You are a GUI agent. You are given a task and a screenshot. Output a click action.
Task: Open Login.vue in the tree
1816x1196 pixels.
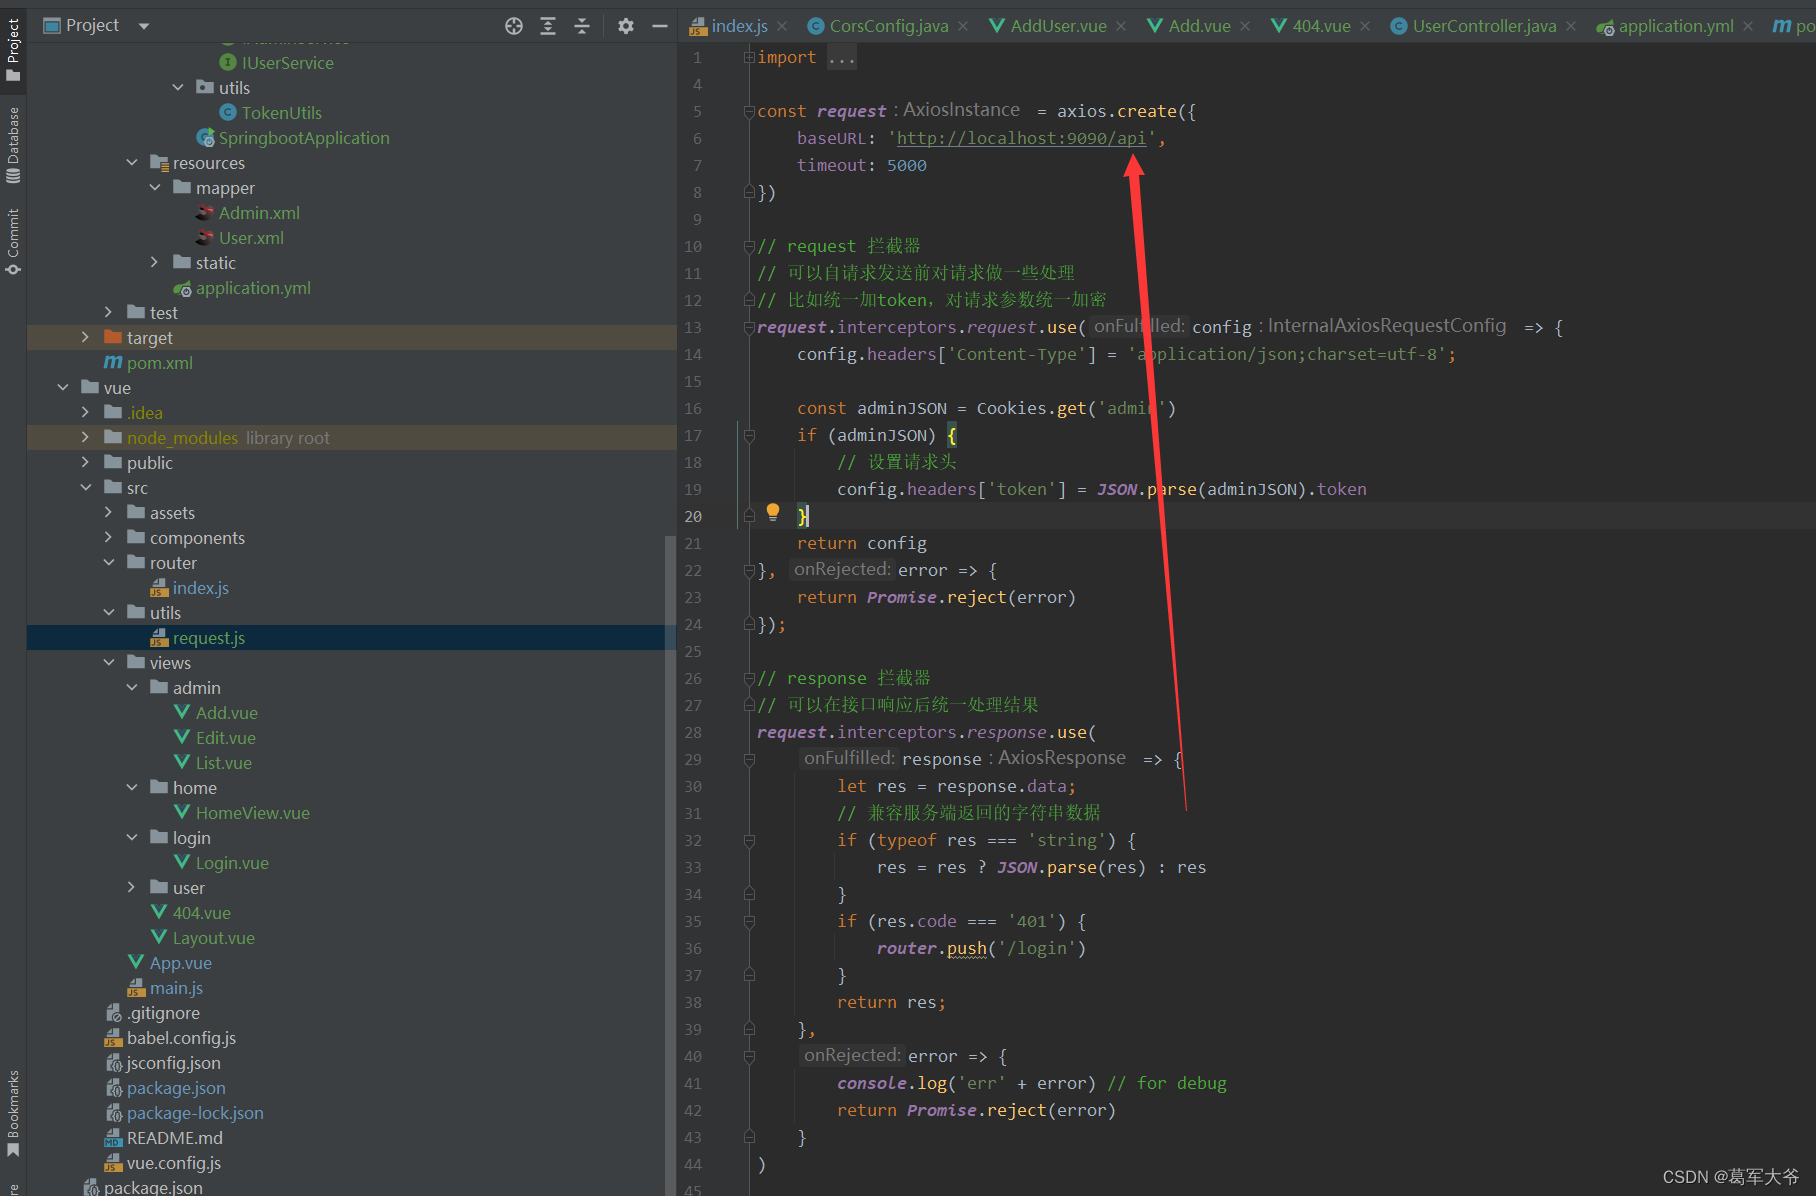[x=232, y=863]
